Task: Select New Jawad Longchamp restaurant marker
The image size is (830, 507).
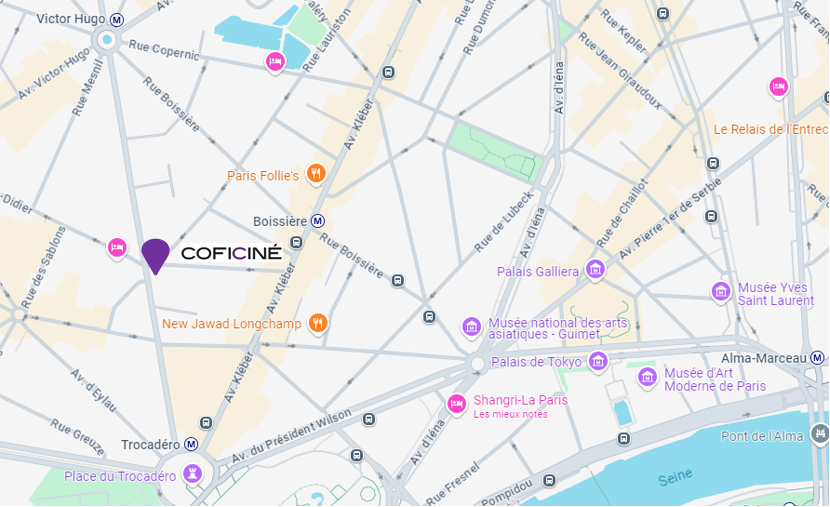Action: [x=318, y=322]
